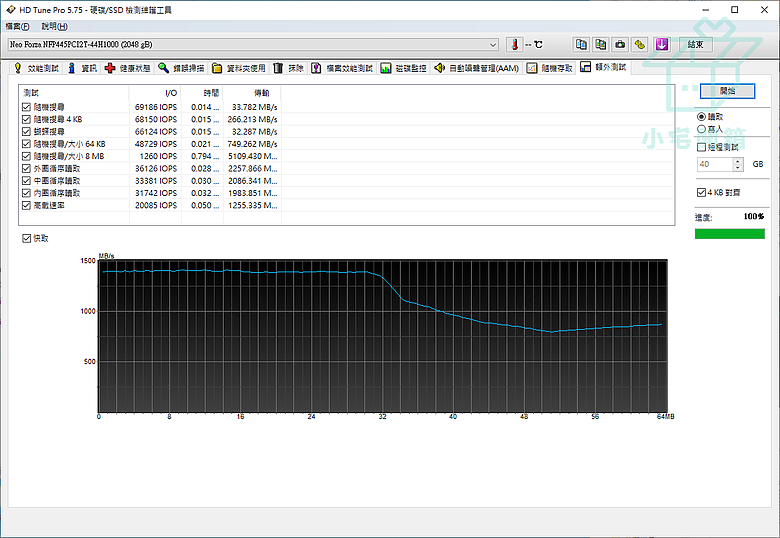The image size is (780, 538).
Task: Click the 68150 IOPS cell
Action: (x=156, y=119)
